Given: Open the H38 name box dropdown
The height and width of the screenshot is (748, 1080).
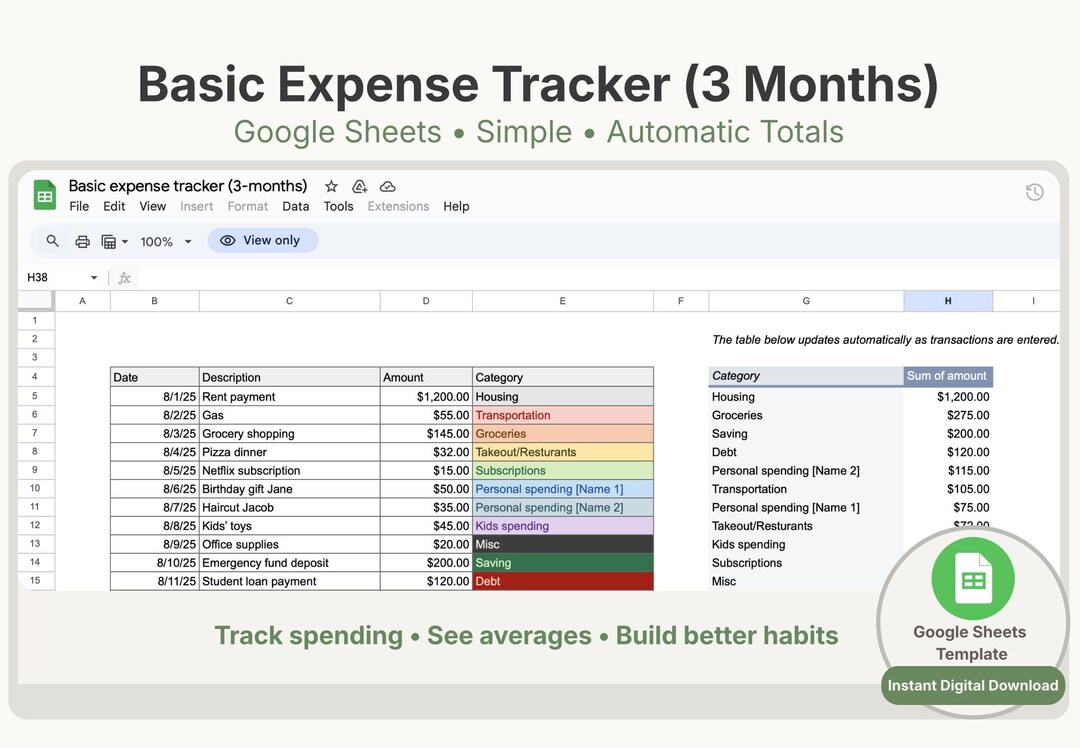Looking at the screenshot, I should [94, 278].
